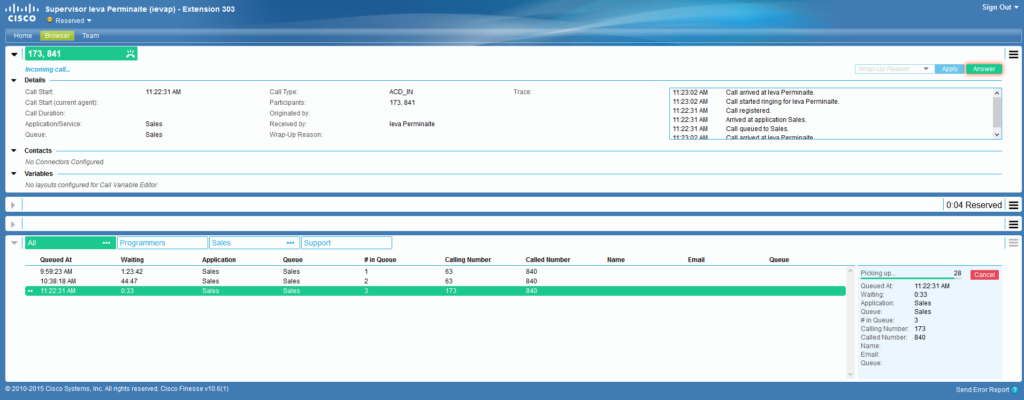Collapse the Details section
The height and width of the screenshot is (400, 1024).
(14, 79)
